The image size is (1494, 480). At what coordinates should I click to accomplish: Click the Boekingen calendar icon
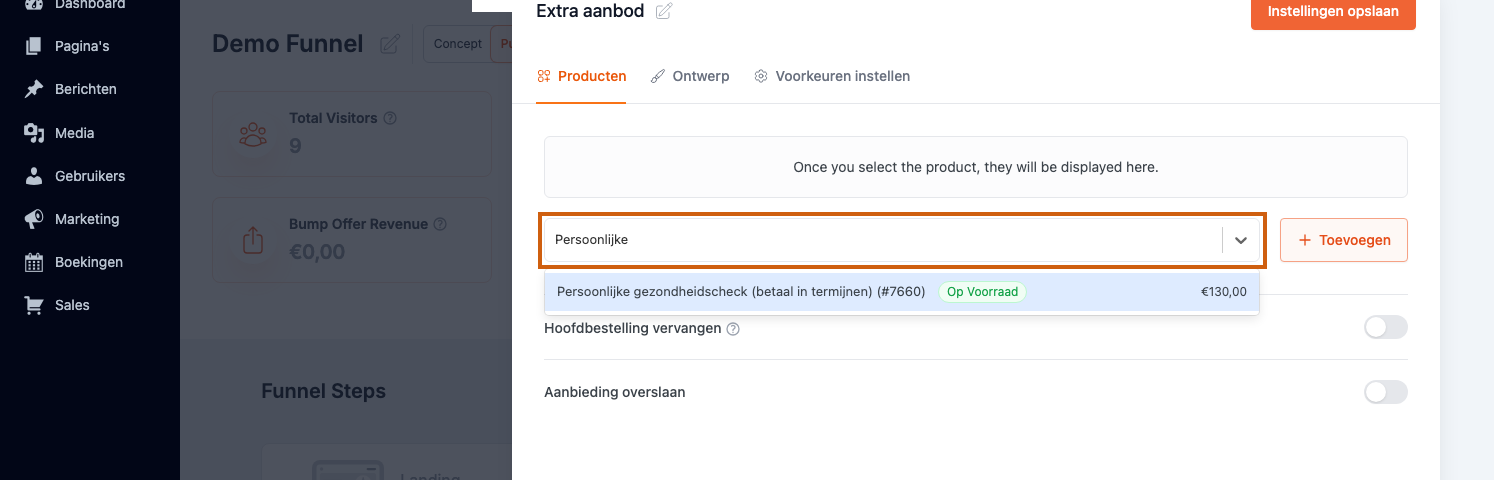coord(34,262)
